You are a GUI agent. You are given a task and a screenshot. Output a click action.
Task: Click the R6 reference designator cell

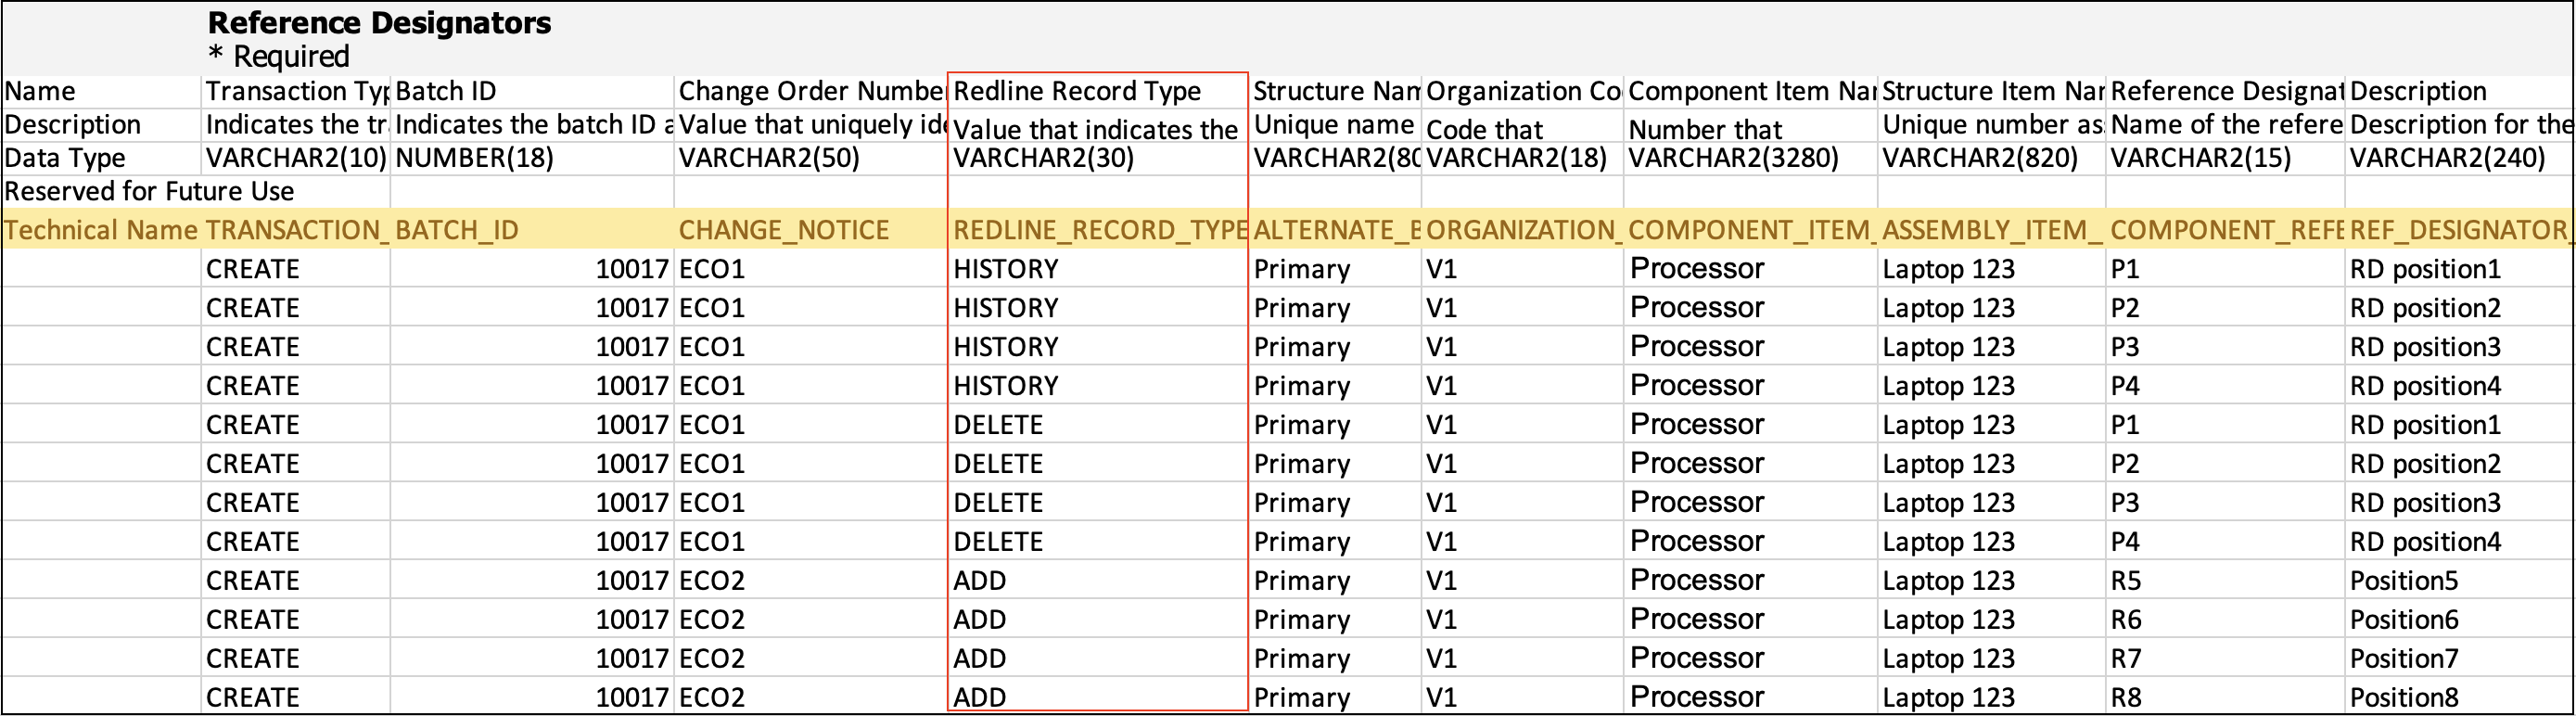click(2225, 620)
